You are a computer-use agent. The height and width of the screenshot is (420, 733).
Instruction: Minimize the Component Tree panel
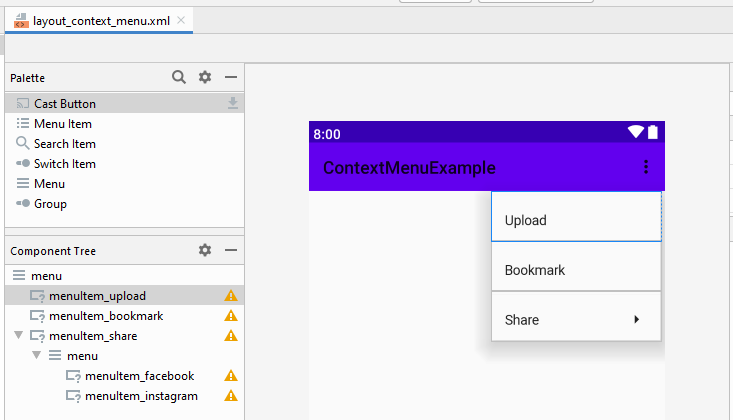(x=231, y=250)
